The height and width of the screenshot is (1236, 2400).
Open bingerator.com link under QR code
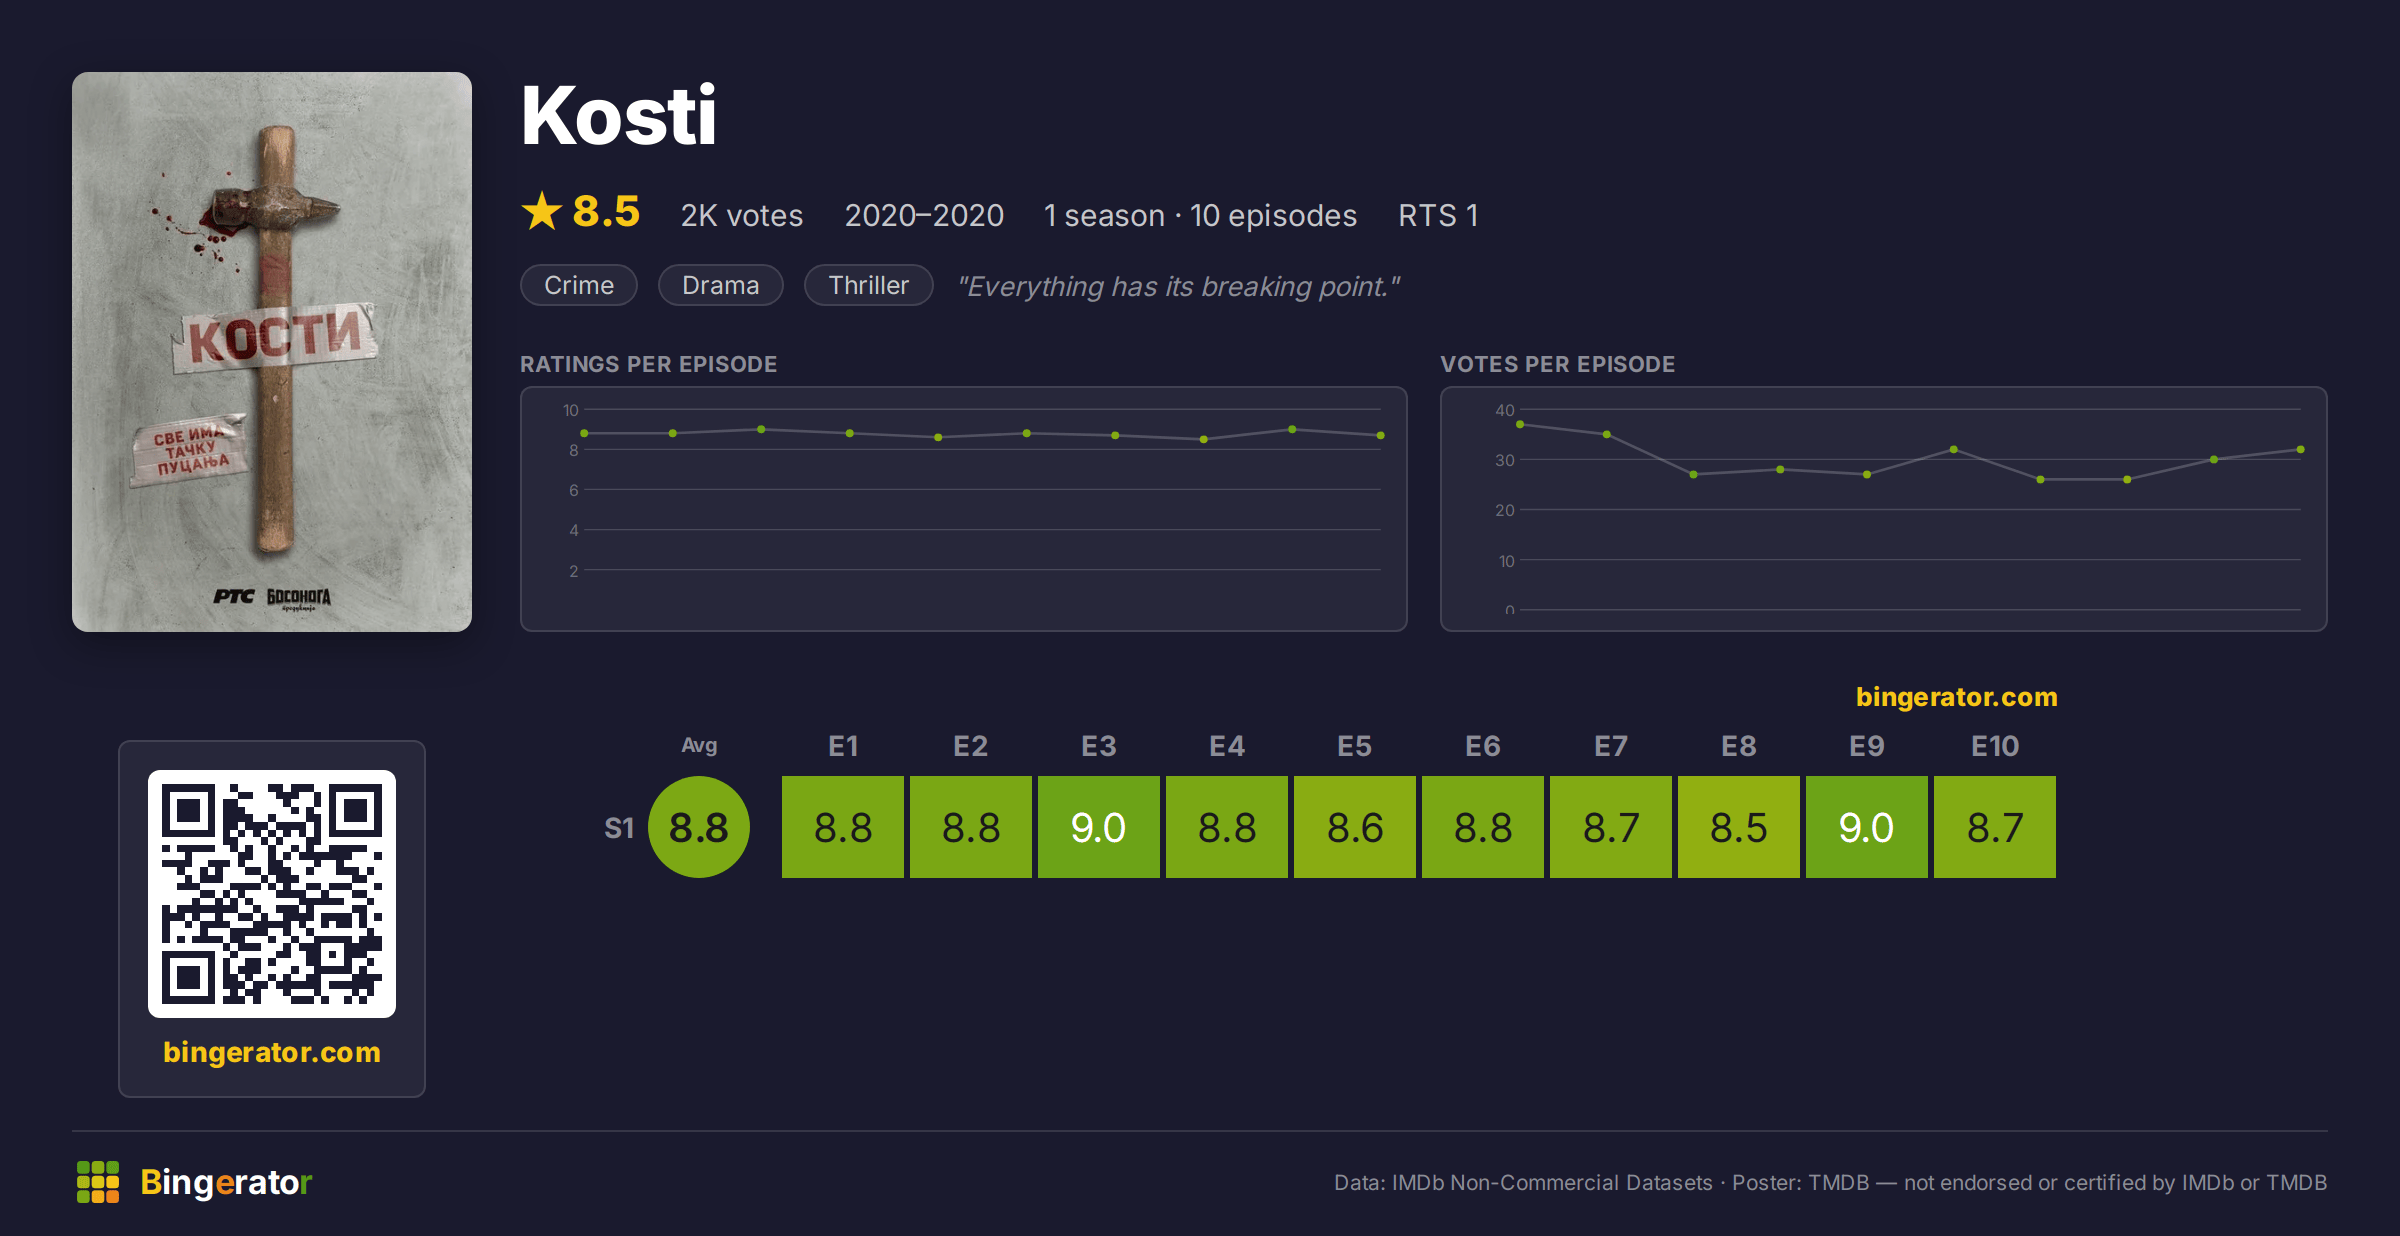(x=272, y=1052)
